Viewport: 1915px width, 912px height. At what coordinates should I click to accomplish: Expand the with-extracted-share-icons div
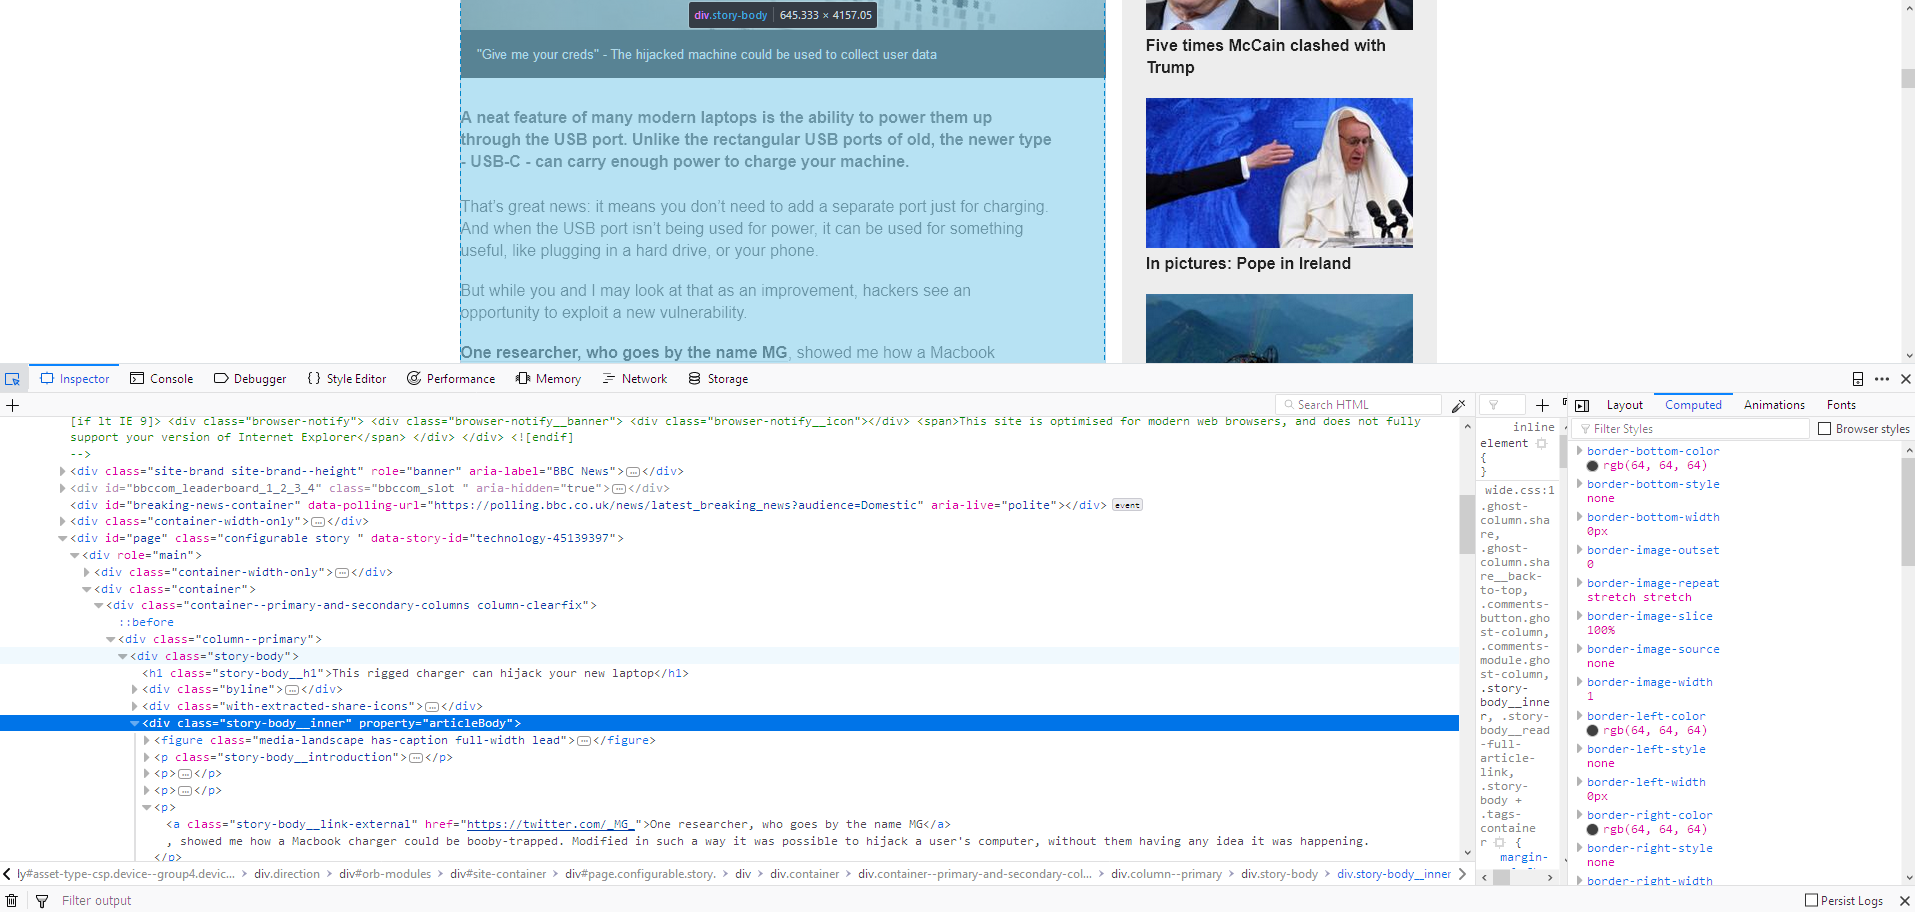tap(135, 706)
